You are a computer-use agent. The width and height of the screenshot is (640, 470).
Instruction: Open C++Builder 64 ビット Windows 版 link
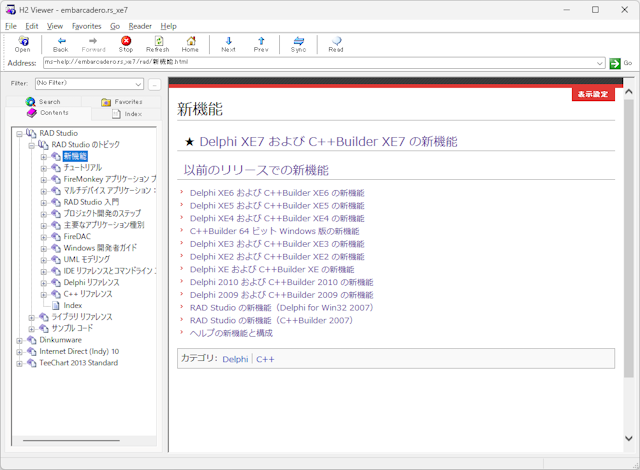click(x=274, y=231)
